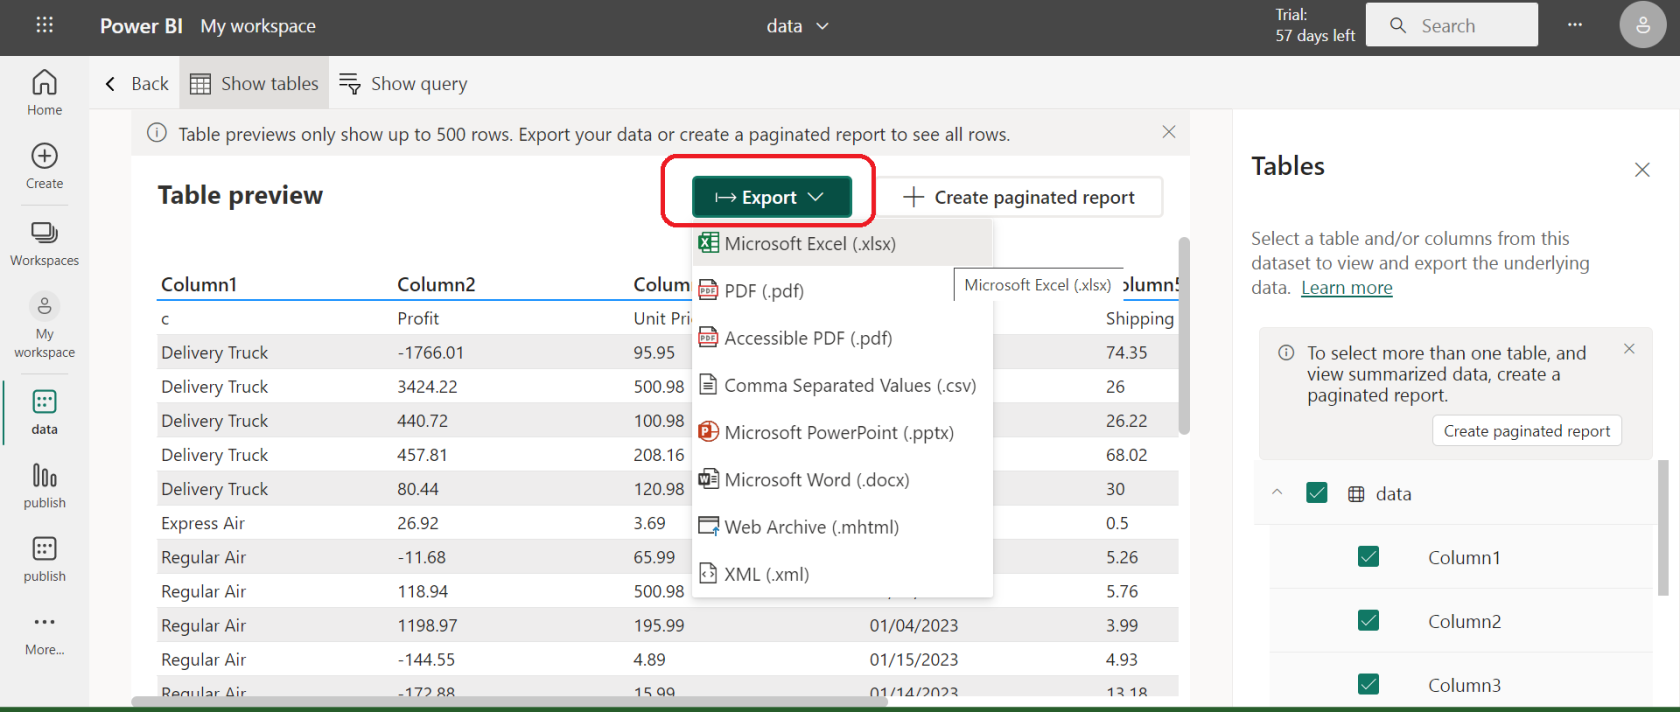The height and width of the screenshot is (712, 1680).
Task: Open the app launcher waffle icon
Action: pos(44,25)
